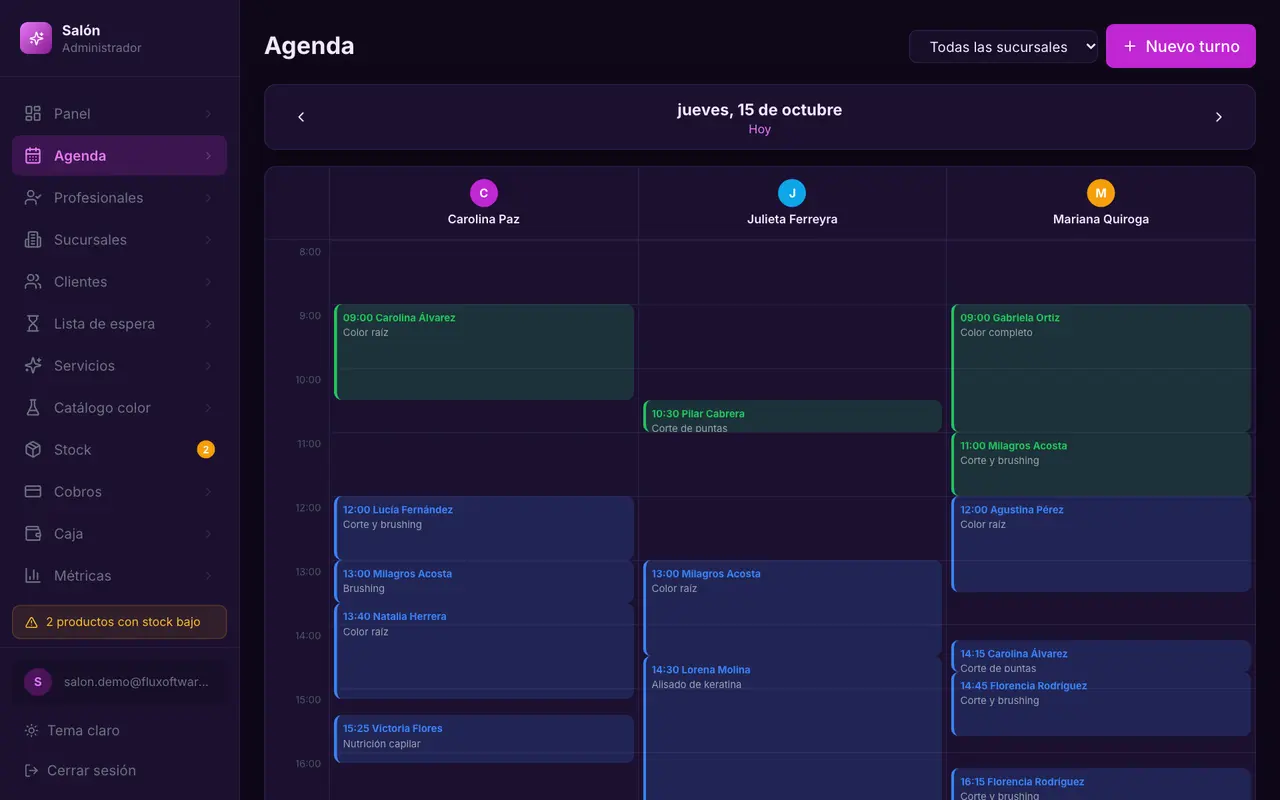Viewport: 1280px width, 800px height.
Task: Click the 2 productos con stock bajo alert
Action: 119,622
